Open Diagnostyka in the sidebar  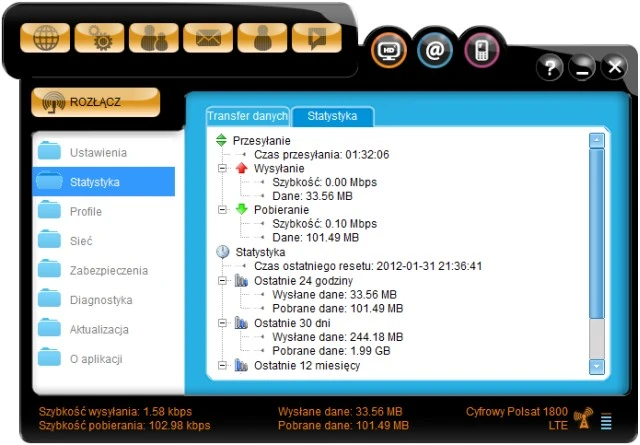pyautogui.click(x=101, y=300)
